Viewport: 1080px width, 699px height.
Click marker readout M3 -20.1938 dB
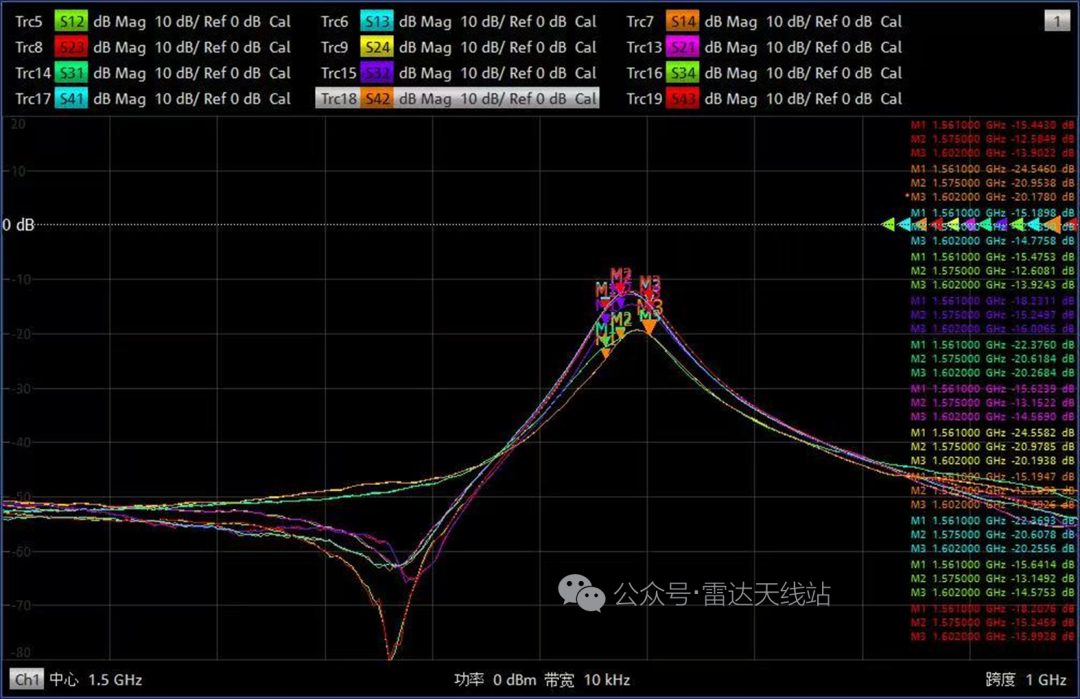click(992, 461)
